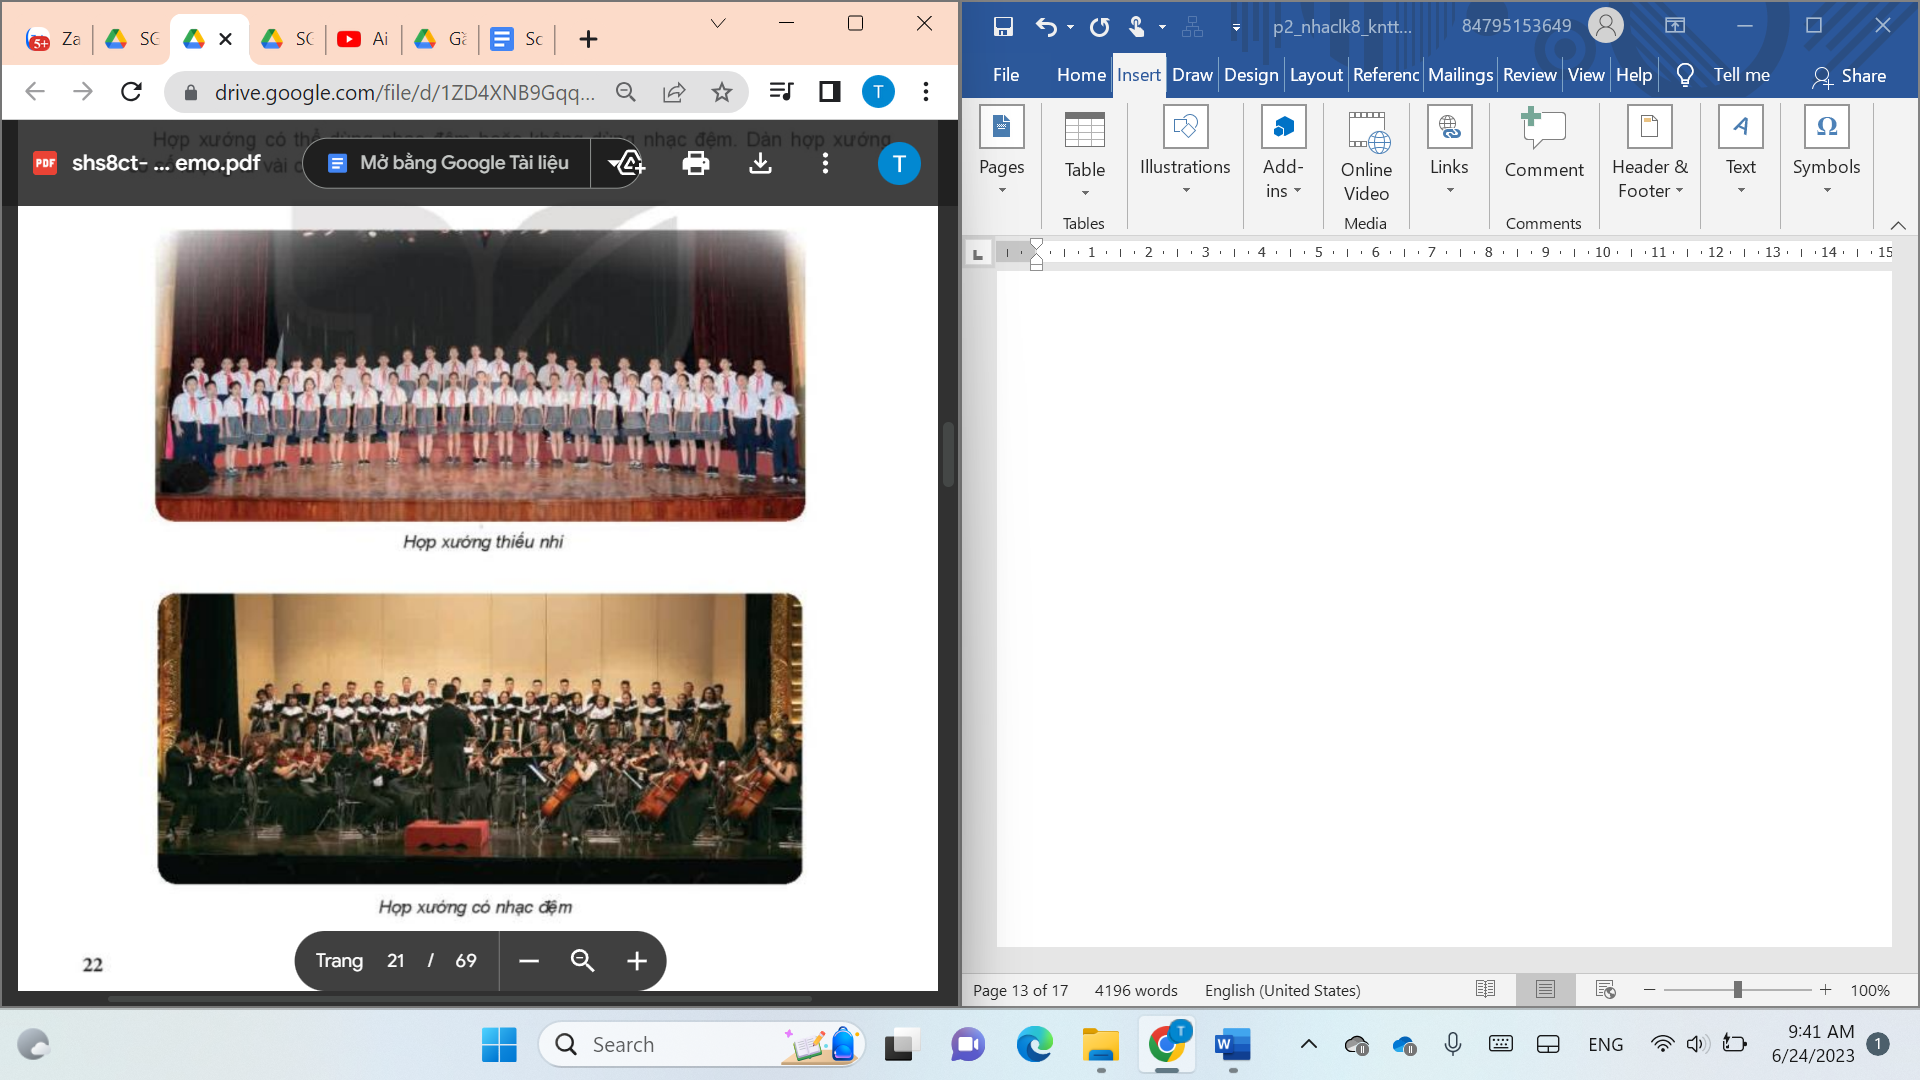This screenshot has height=1080, width=1920.
Task: Zoom out the PDF page
Action: 529,961
